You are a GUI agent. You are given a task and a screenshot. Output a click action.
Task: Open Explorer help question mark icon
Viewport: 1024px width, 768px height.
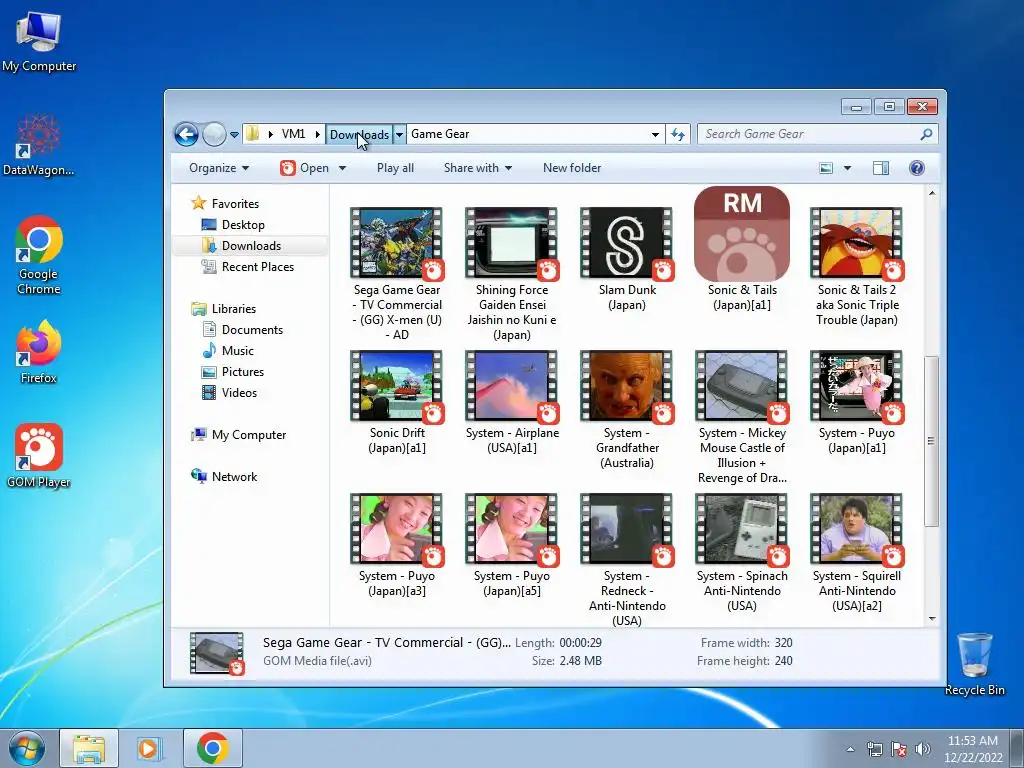coord(917,168)
